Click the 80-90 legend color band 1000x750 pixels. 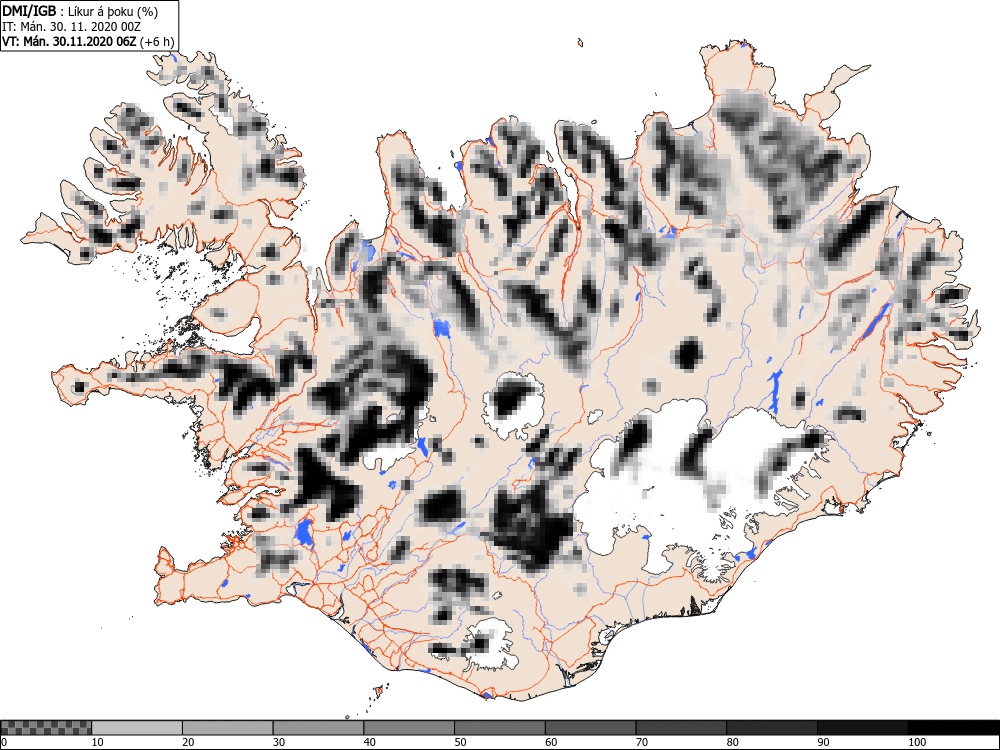point(772,728)
